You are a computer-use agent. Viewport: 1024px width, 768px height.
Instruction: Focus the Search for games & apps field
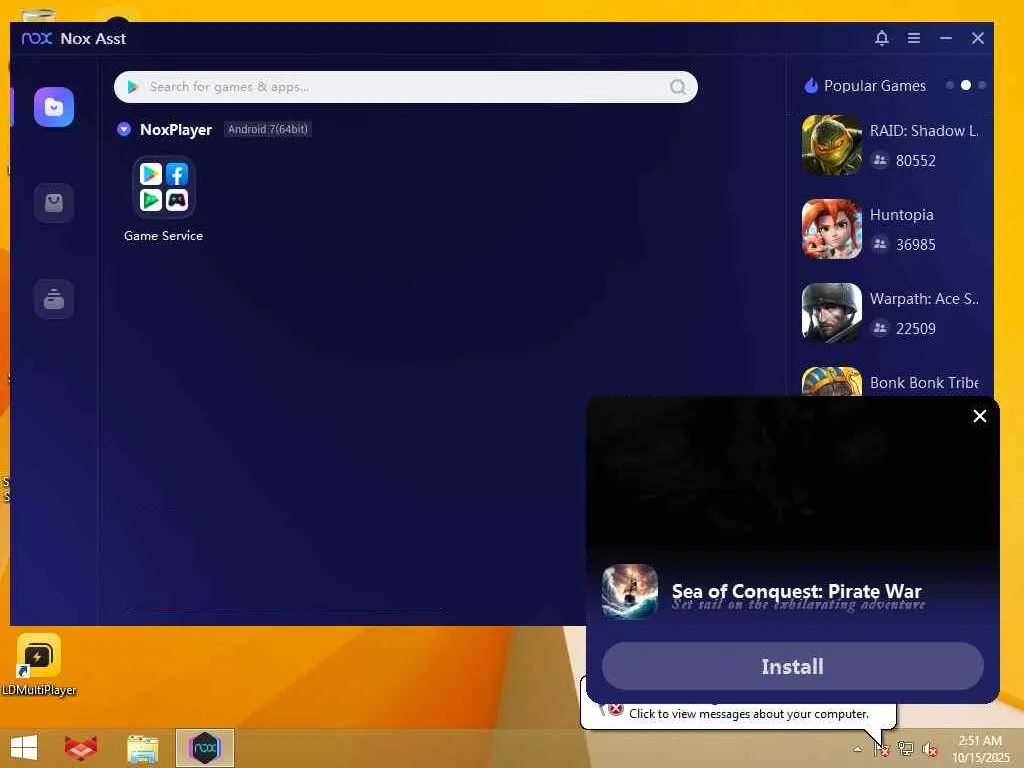click(x=406, y=87)
